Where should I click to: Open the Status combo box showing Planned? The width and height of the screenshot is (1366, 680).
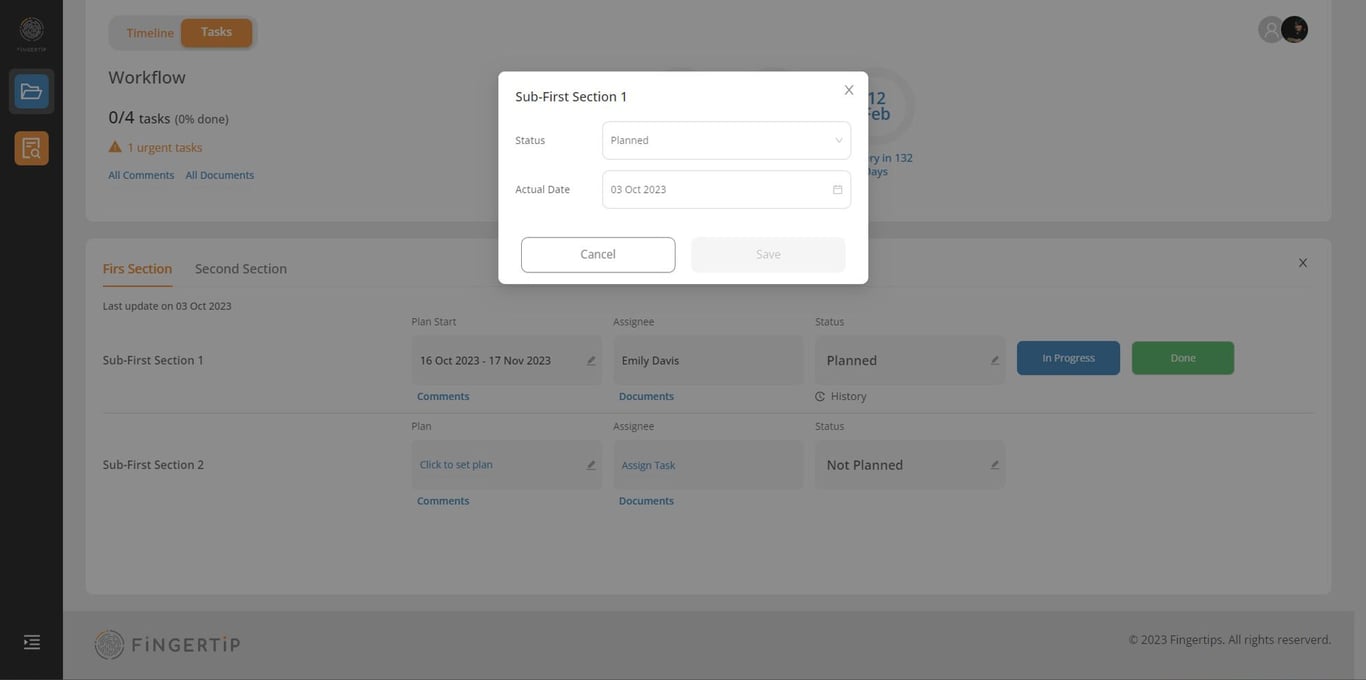click(x=726, y=141)
